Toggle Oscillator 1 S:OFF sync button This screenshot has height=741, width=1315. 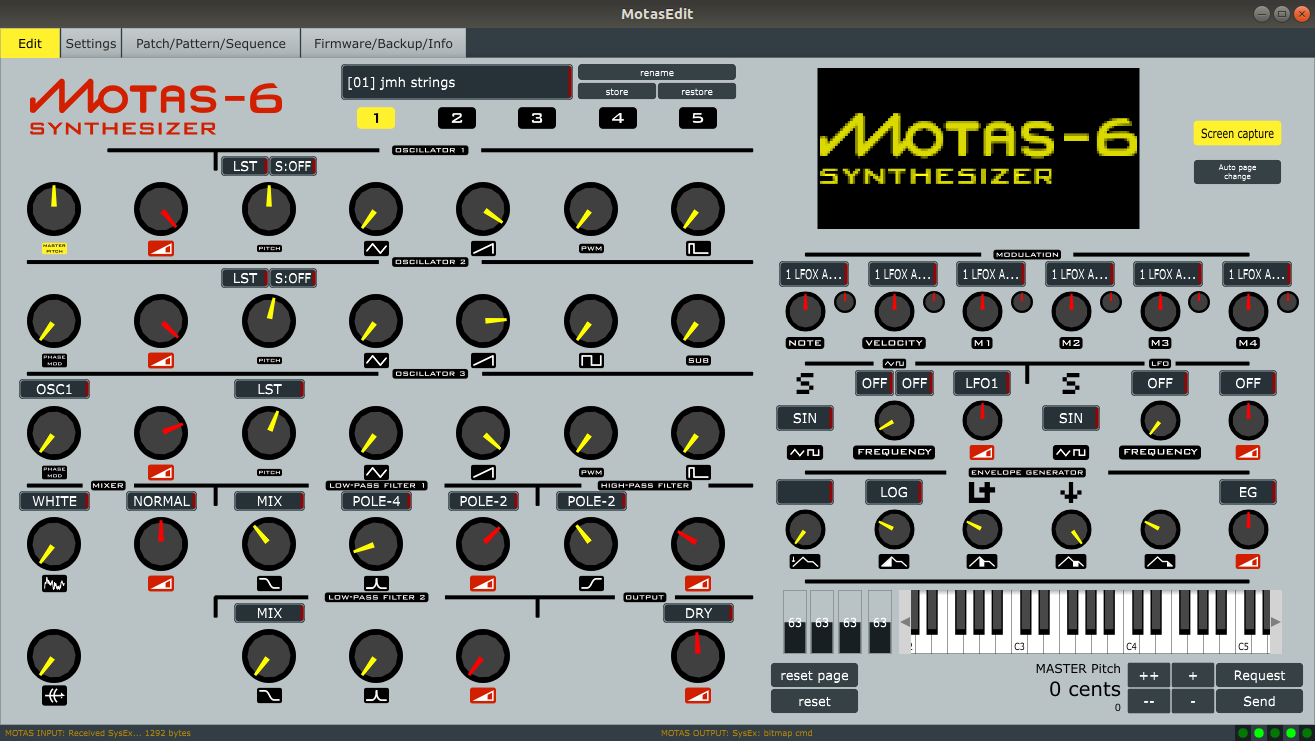pos(293,166)
